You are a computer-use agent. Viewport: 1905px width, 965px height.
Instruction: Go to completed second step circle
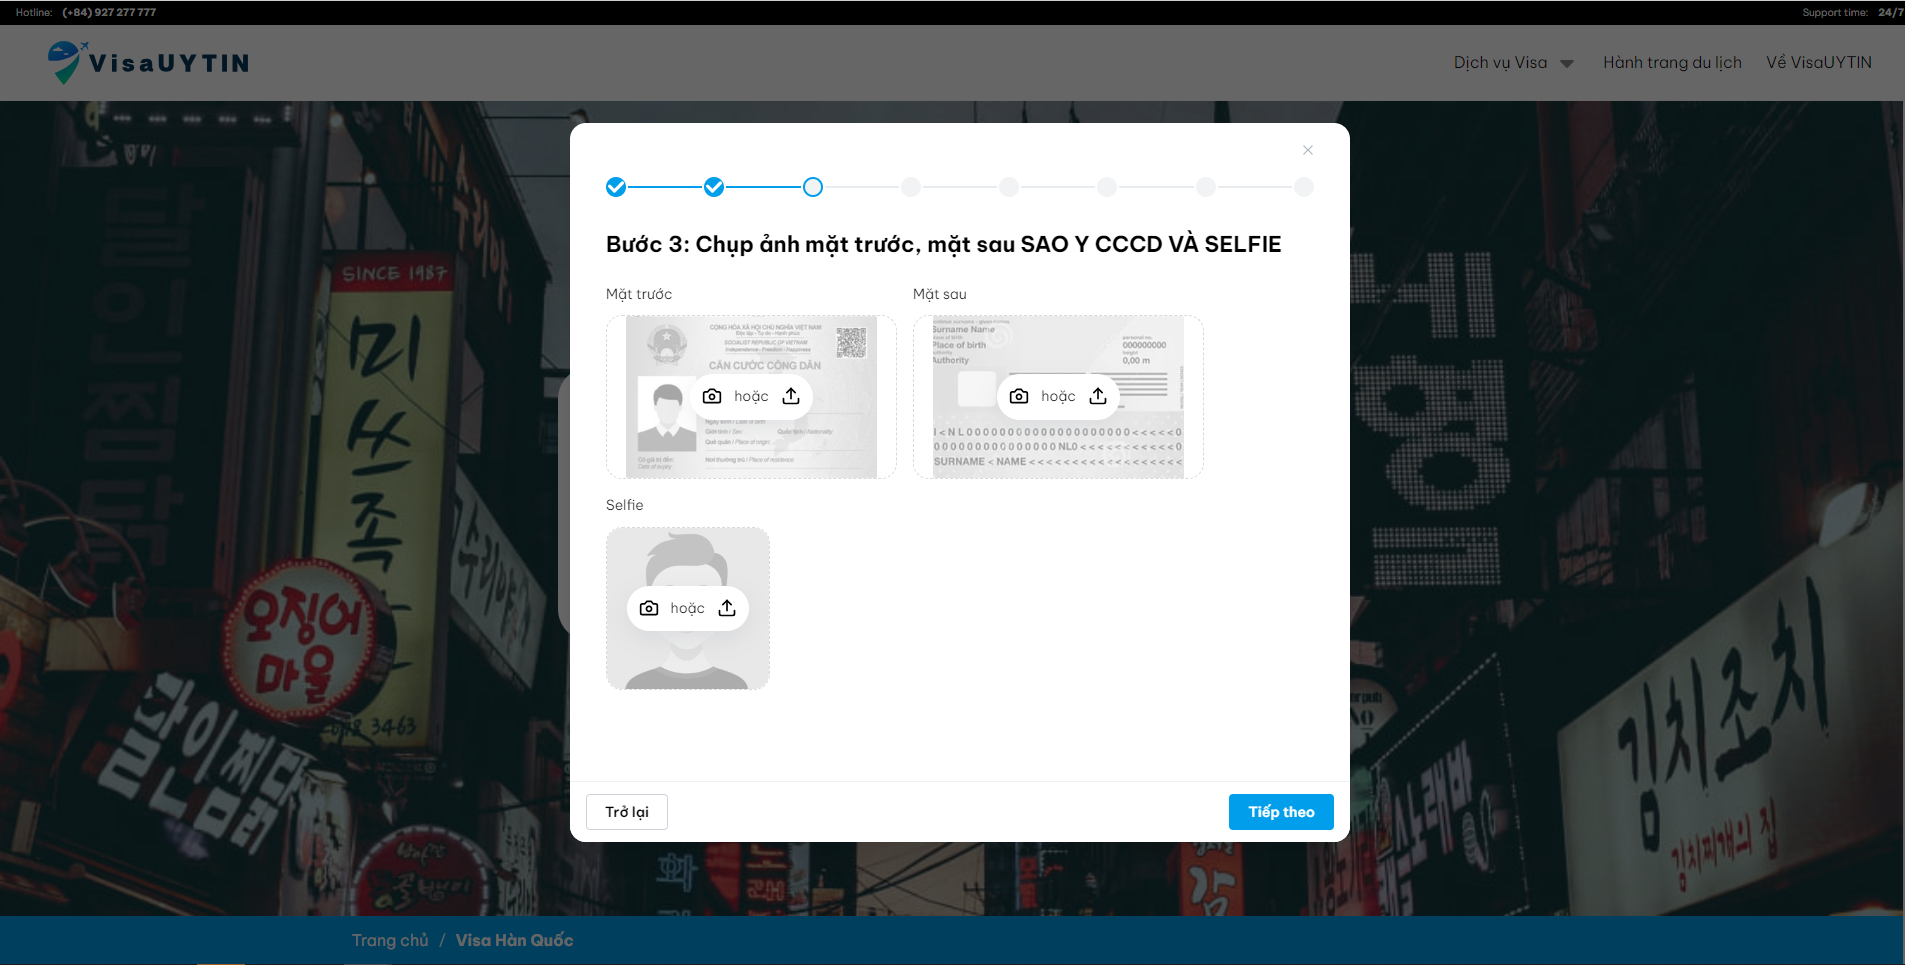[714, 187]
